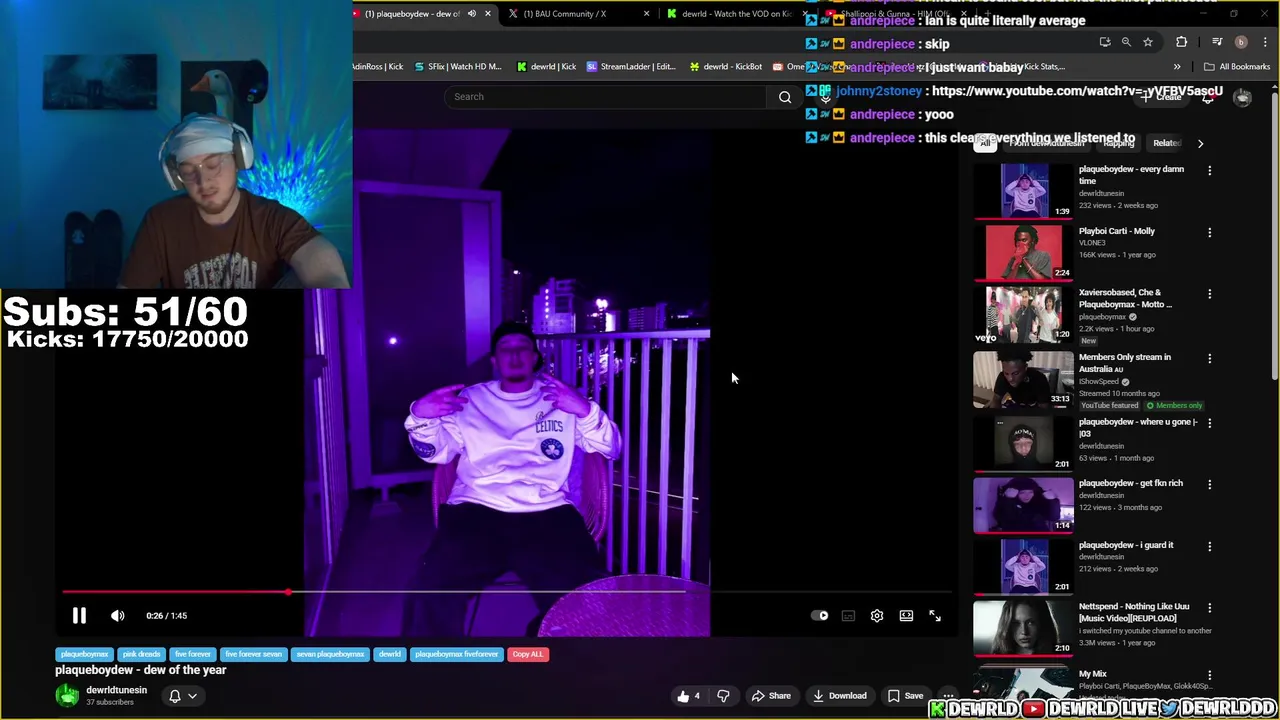Screen dimensions: 1280x720
Task: Close the plaqueboydew browser tab
Action: click(x=487, y=14)
